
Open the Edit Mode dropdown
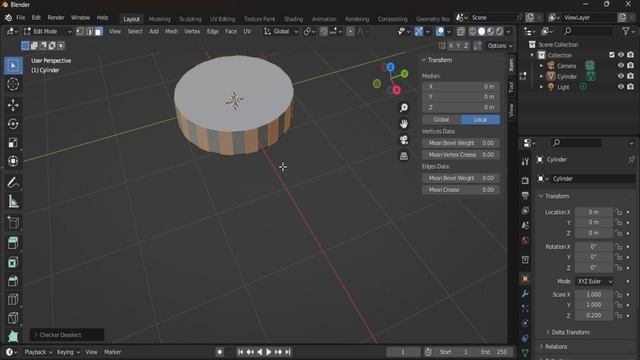pyautogui.click(x=47, y=31)
